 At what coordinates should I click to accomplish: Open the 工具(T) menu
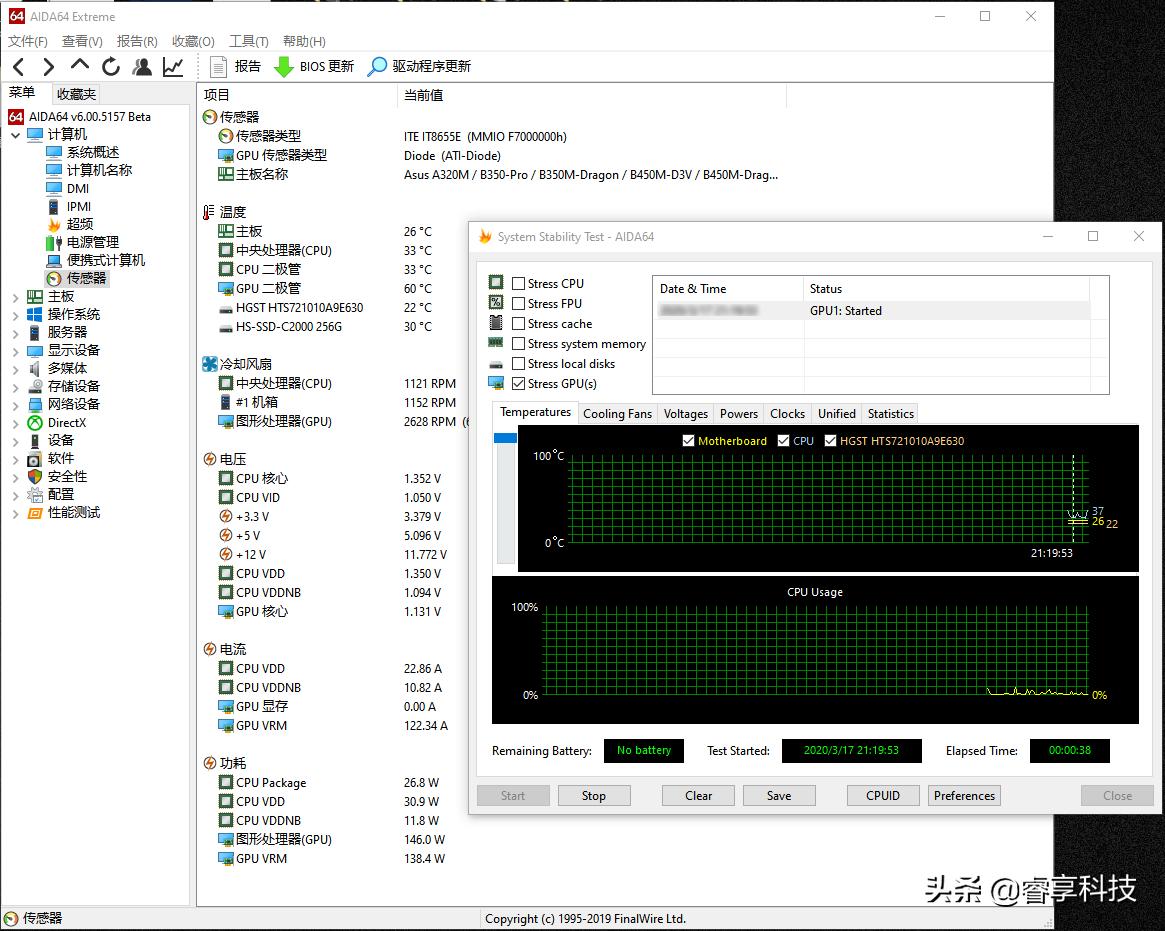(246, 41)
